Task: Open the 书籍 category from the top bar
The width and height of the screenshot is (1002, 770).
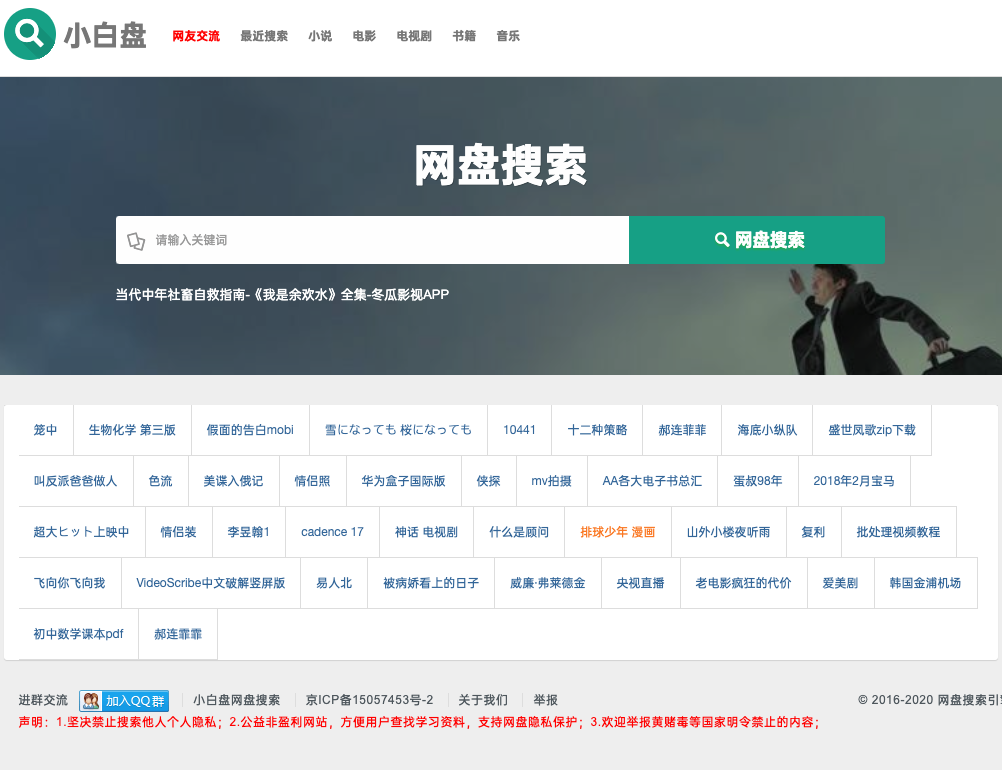Action: coord(463,36)
